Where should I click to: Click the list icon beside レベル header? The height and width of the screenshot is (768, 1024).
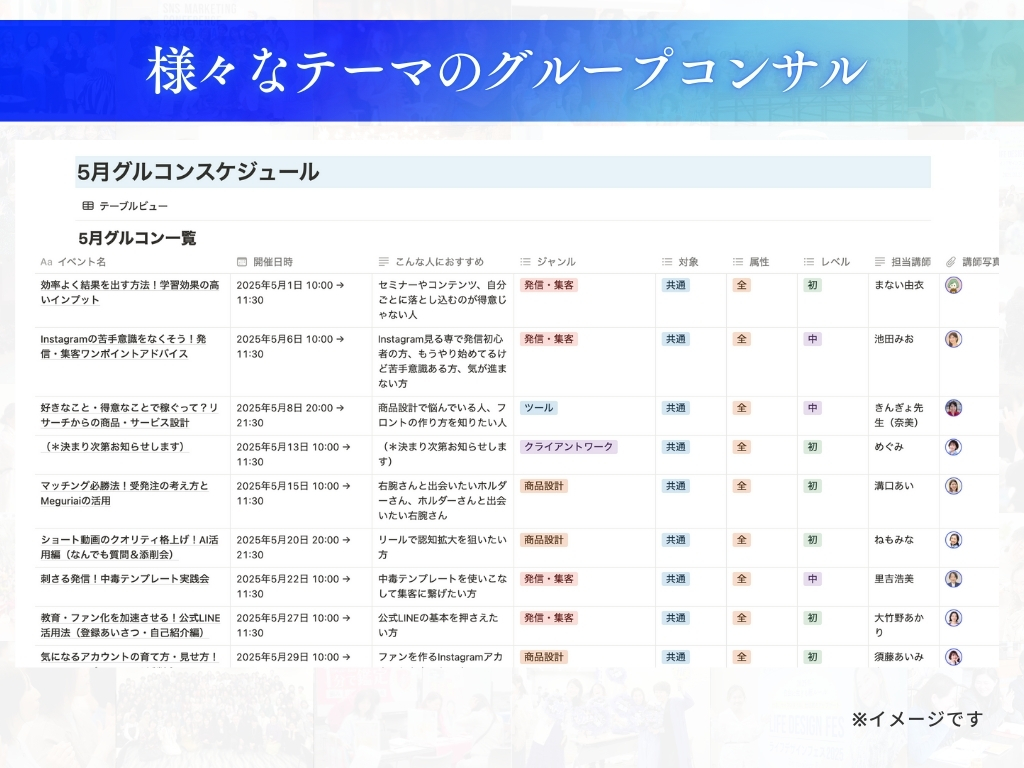[x=809, y=262]
